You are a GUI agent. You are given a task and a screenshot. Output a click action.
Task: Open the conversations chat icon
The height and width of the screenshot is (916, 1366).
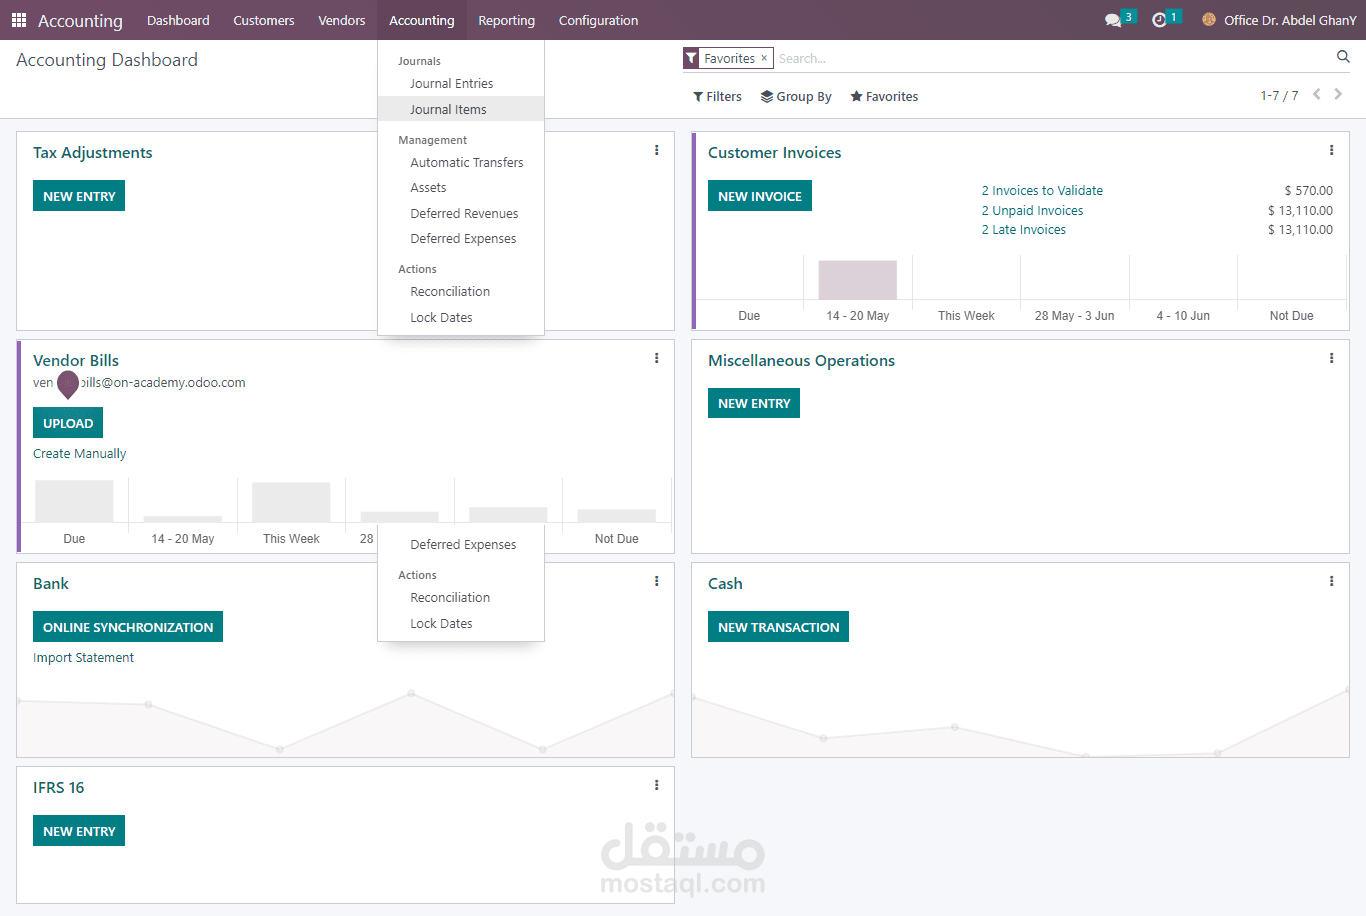coord(1113,20)
